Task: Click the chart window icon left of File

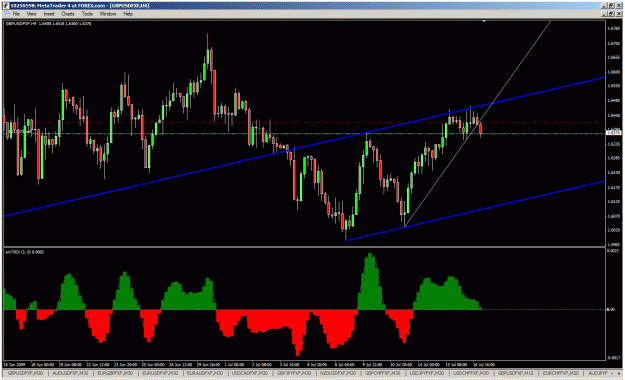Action: (x=6, y=14)
